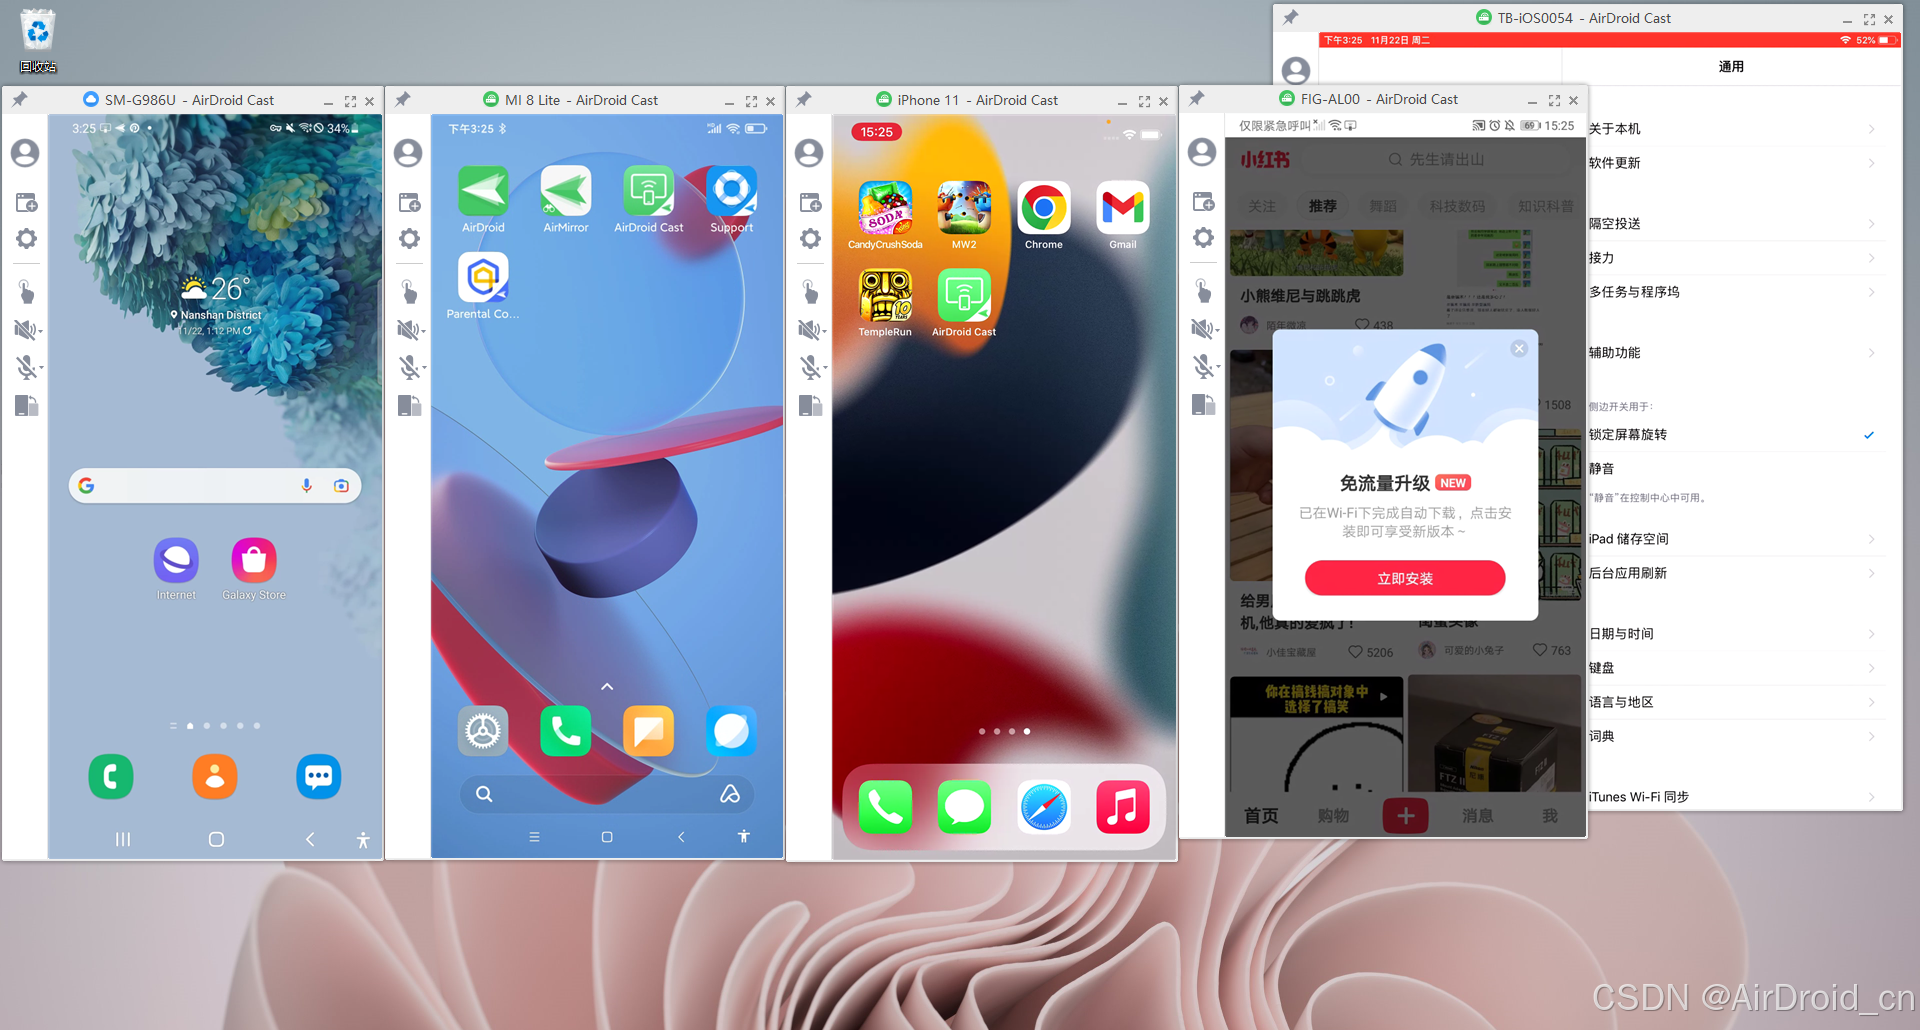Click 先生请出山 search field in 小红书

1437,160
